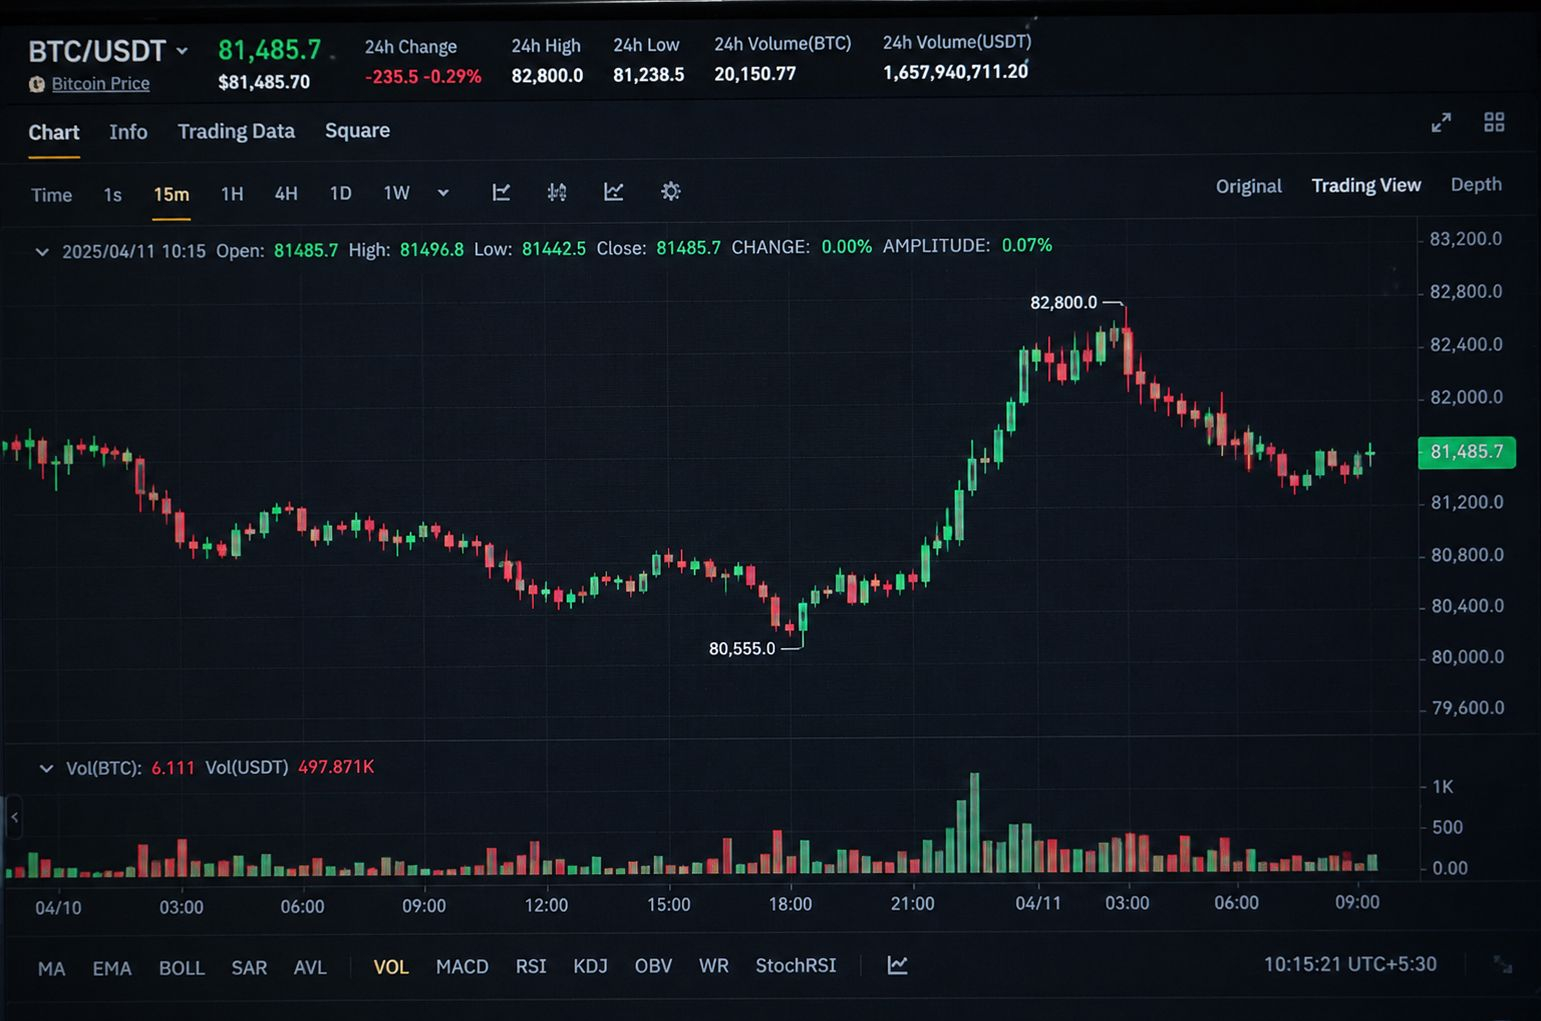
Task: Switch to the Info tab
Action: point(128,132)
